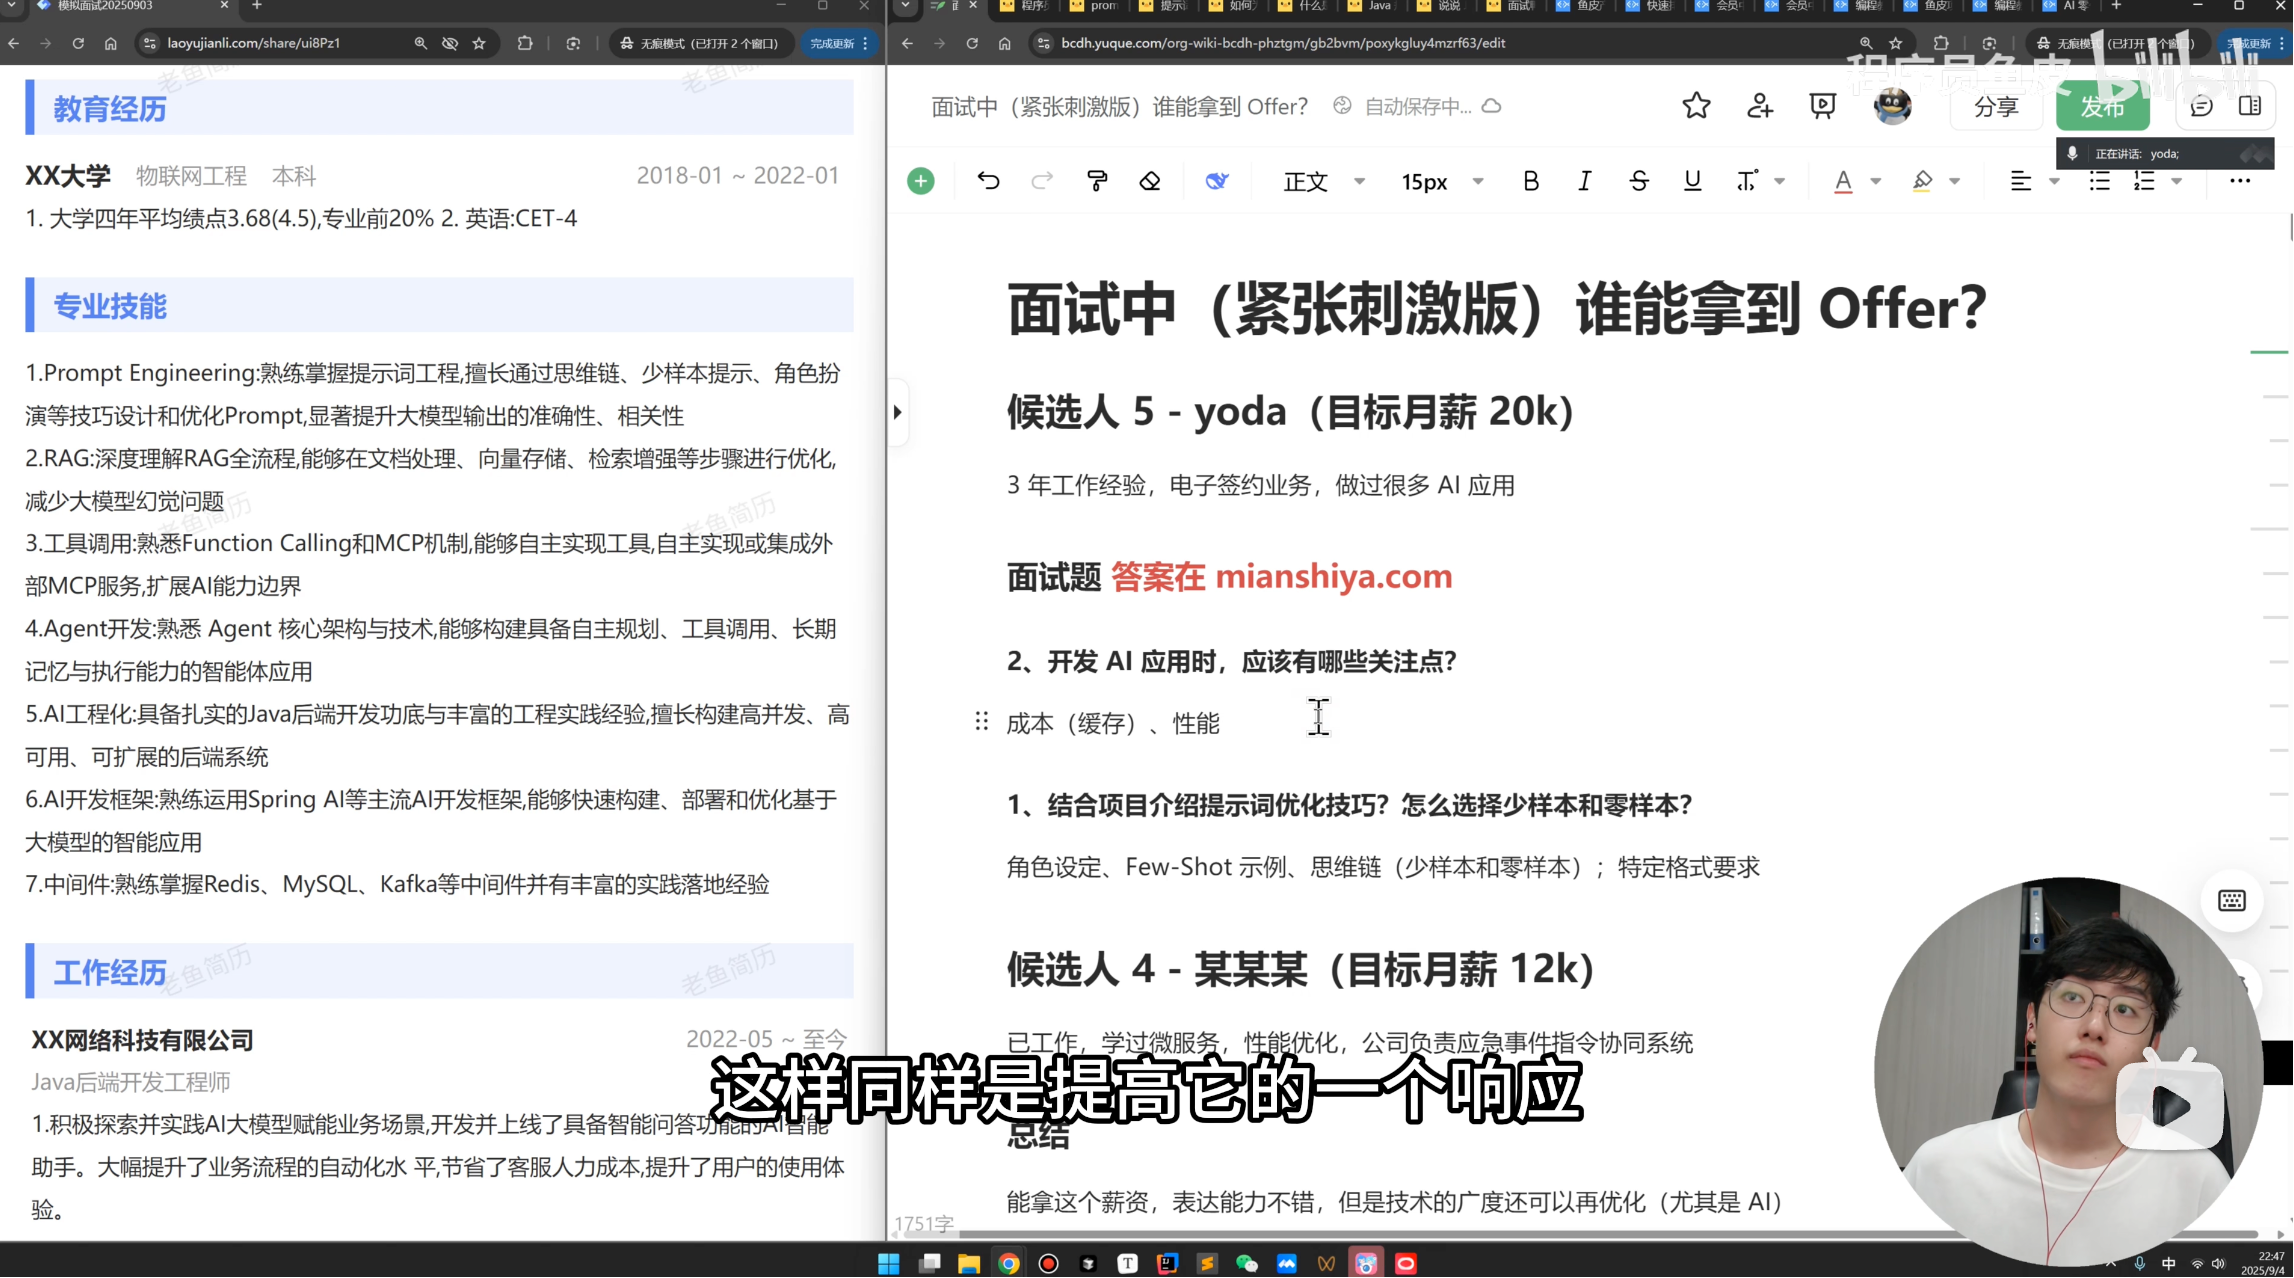Image resolution: width=2294 pixels, height=1278 pixels.
Task: Click the undo arrow in editor toolbar
Action: [x=988, y=181]
